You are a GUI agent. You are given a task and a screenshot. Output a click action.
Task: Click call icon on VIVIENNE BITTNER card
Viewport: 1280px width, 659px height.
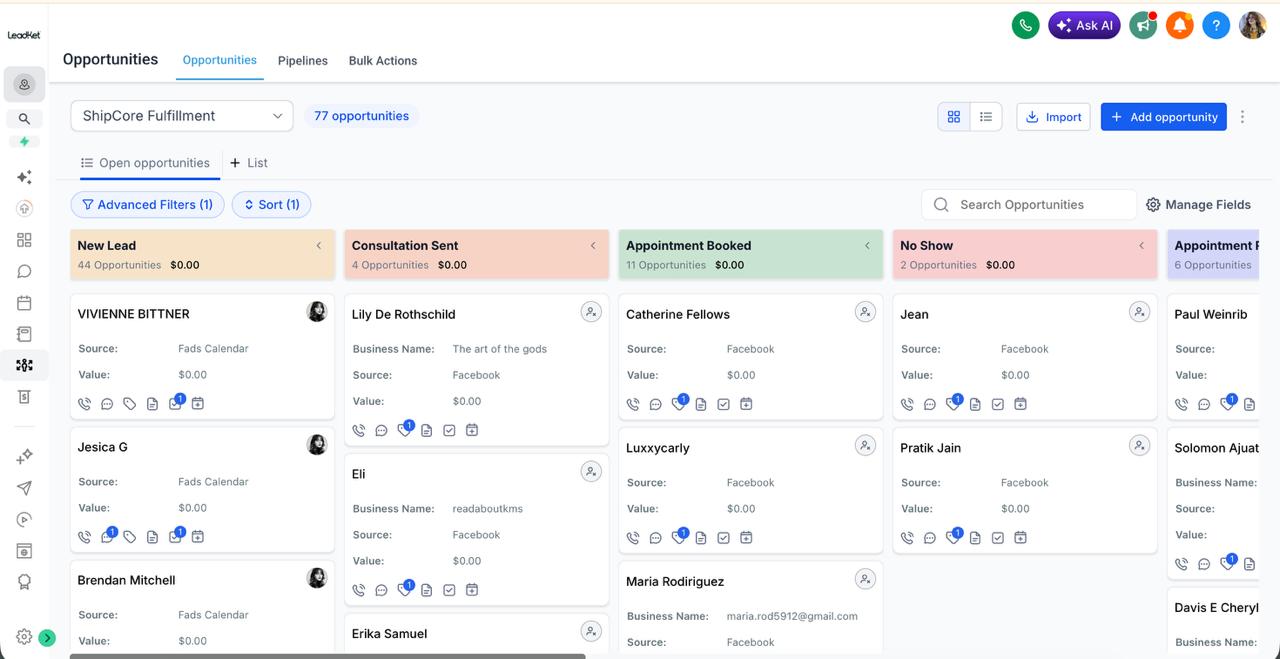(84, 404)
